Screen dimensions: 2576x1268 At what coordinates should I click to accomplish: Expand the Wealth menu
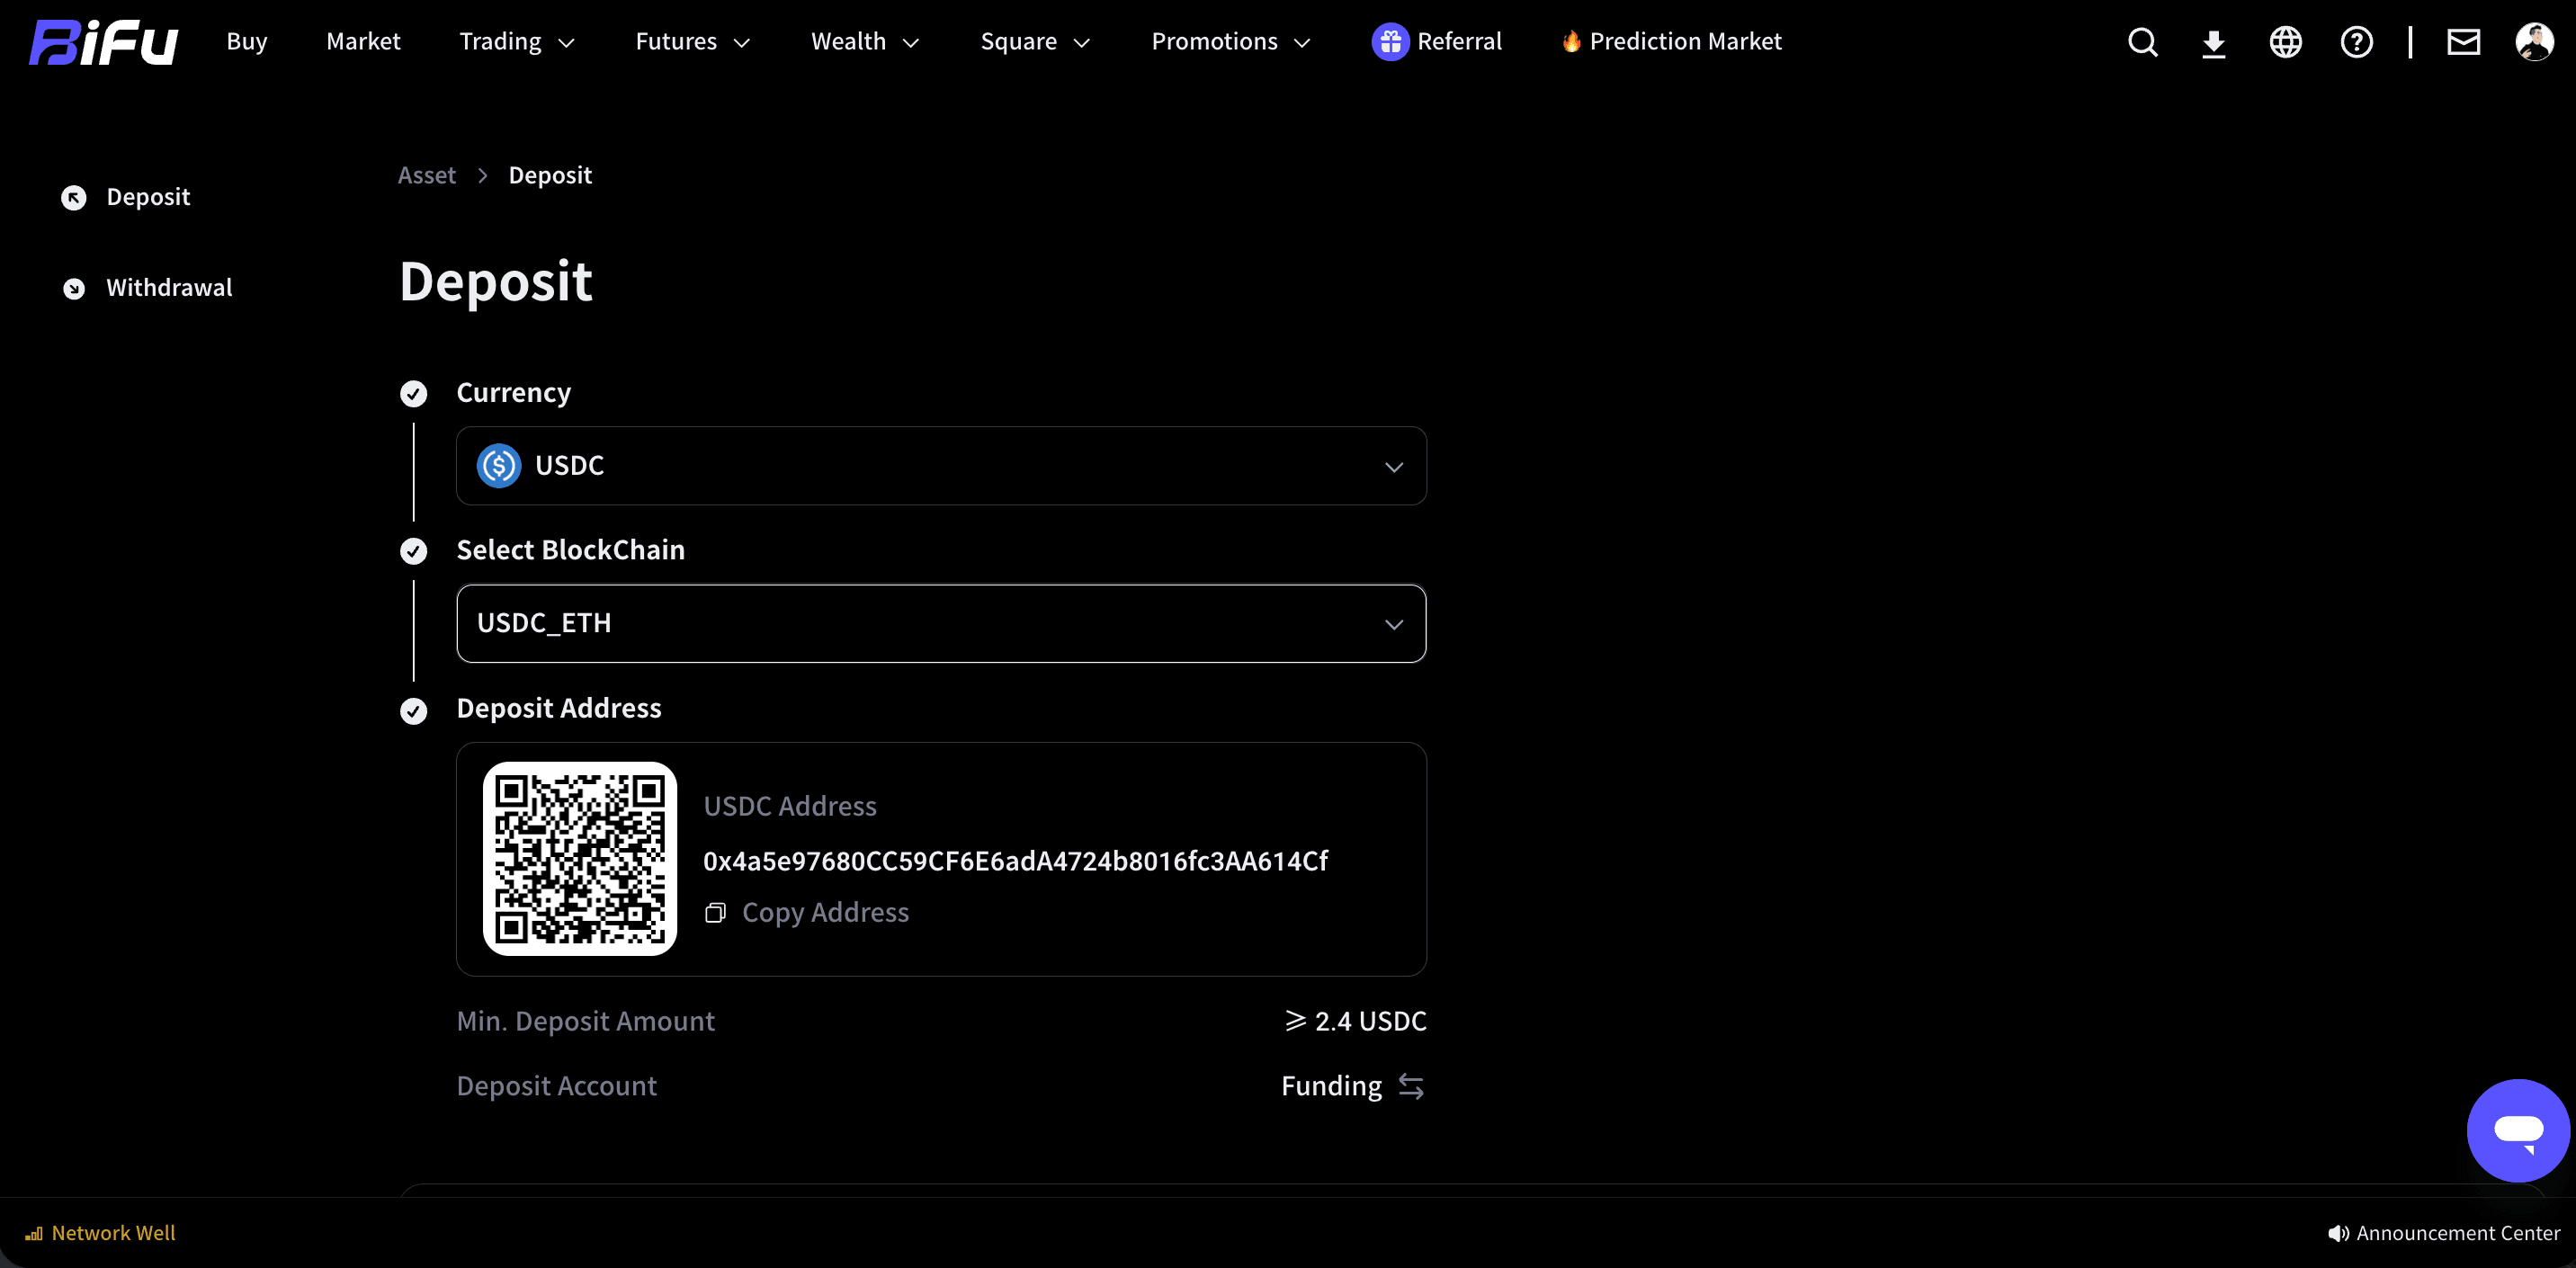(x=865, y=42)
